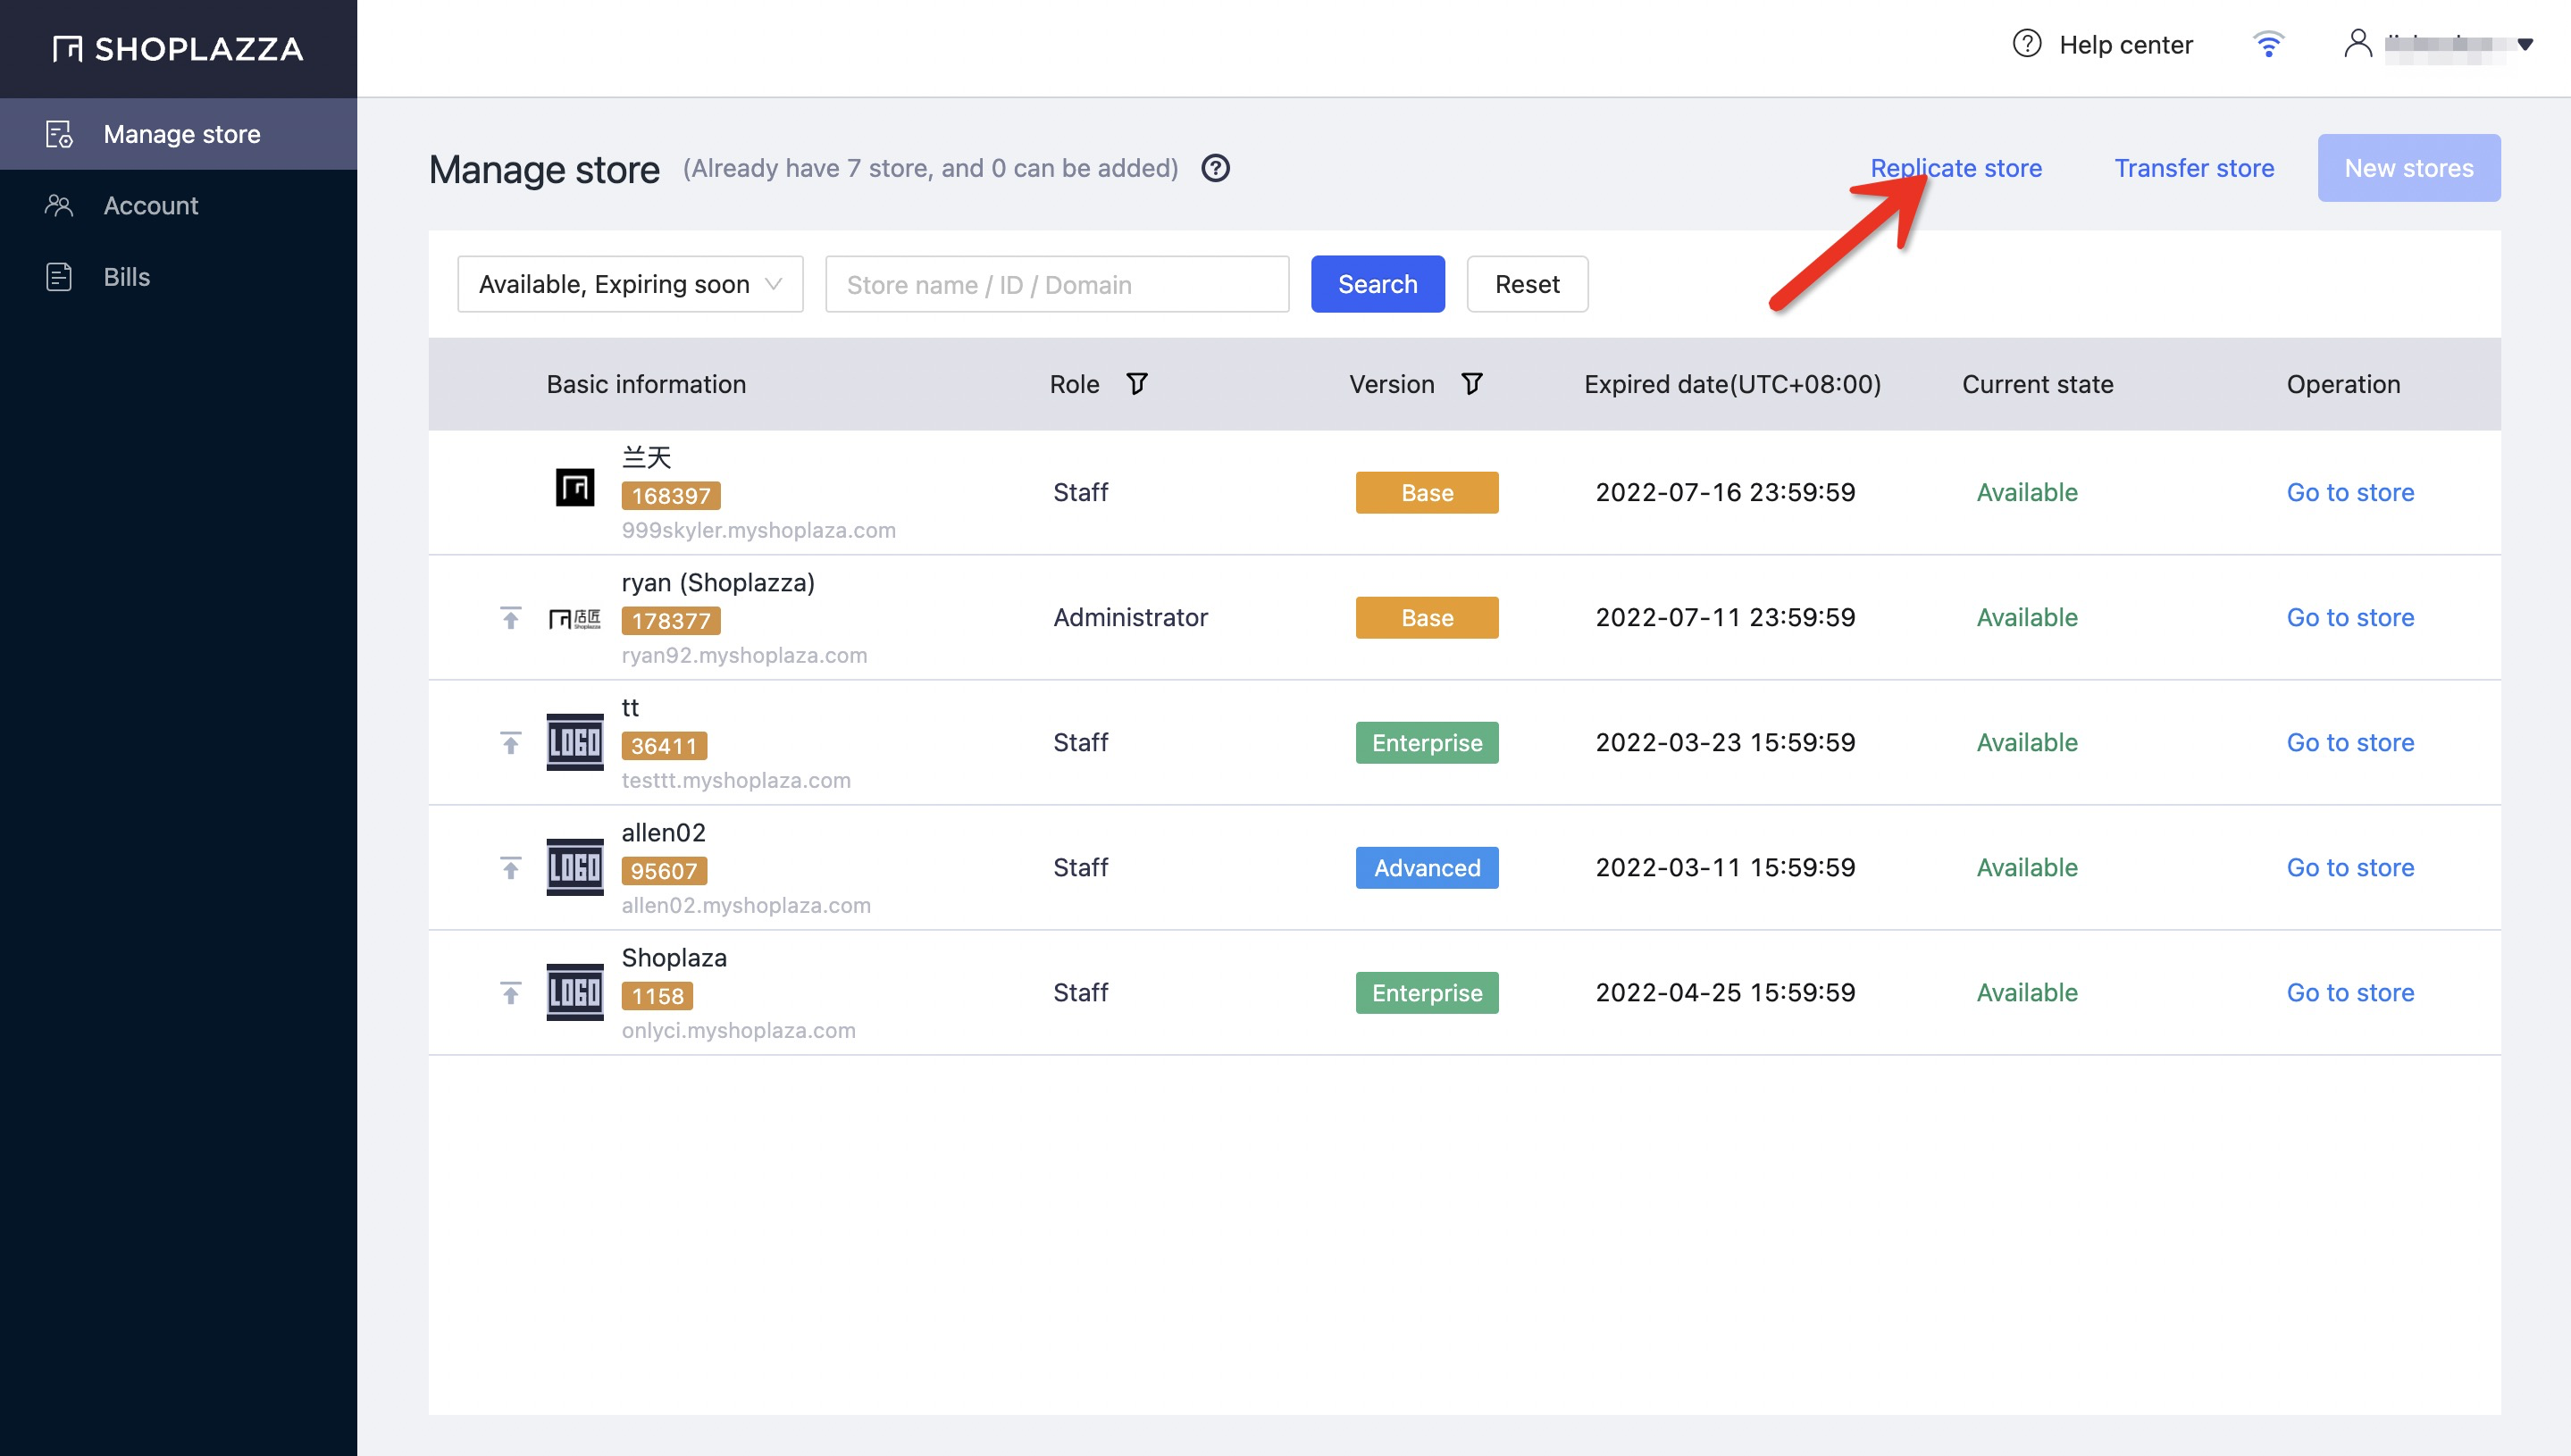Click the Base version badge for 兰天
This screenshot has height=1456, width=2571.
click(x=1427, y=493)
